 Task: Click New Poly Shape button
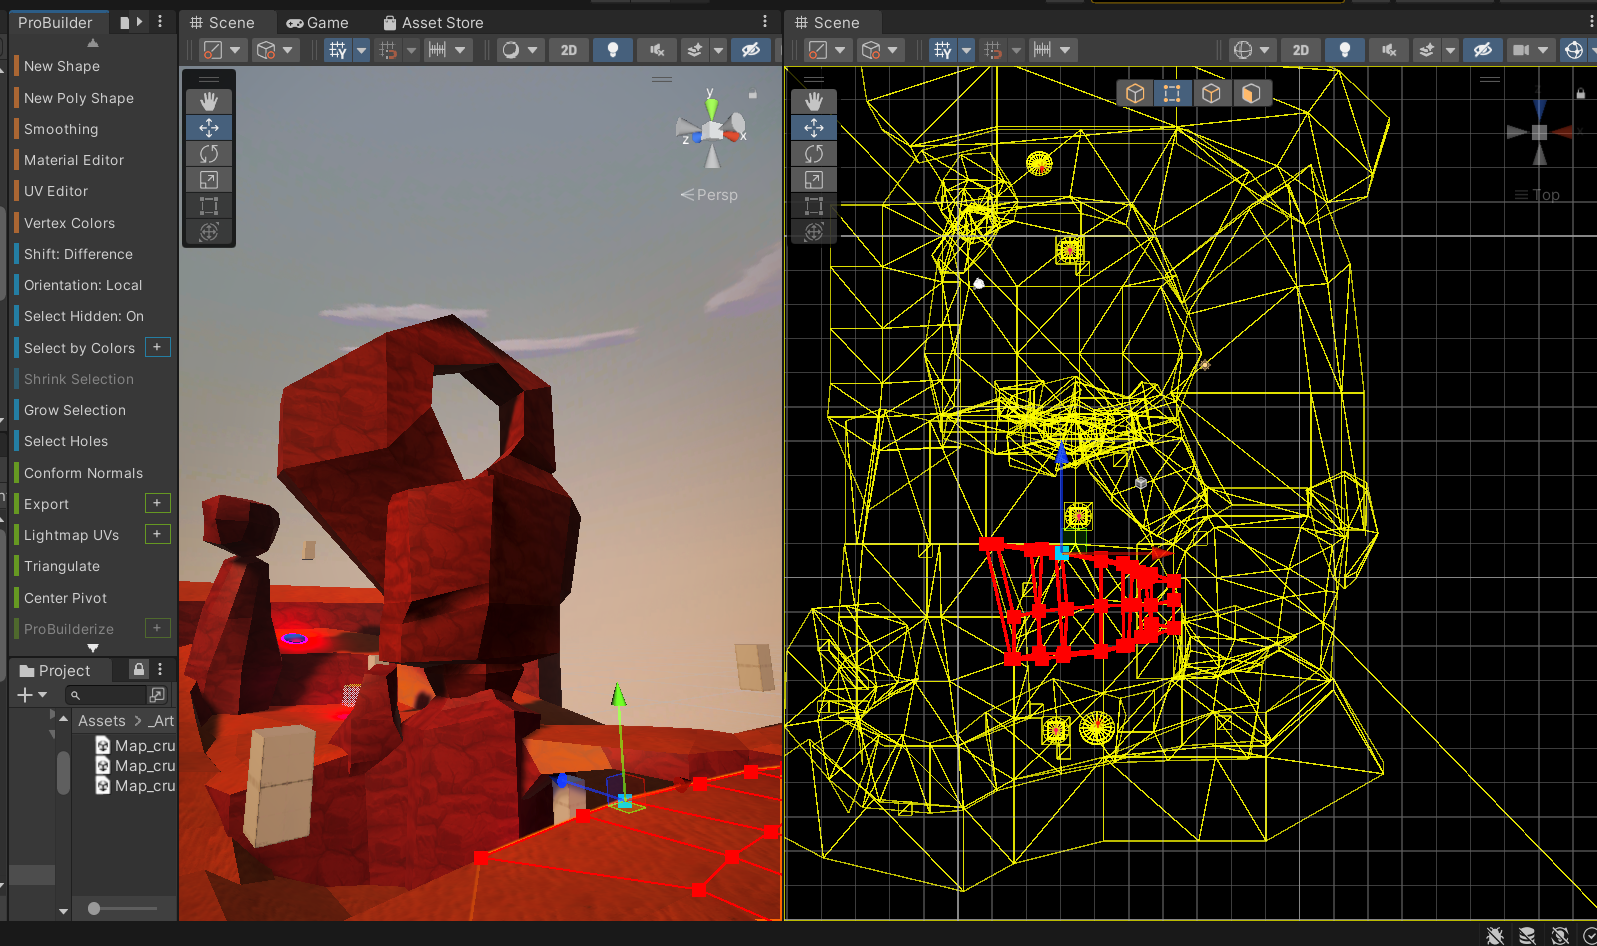tap(79, 98)
